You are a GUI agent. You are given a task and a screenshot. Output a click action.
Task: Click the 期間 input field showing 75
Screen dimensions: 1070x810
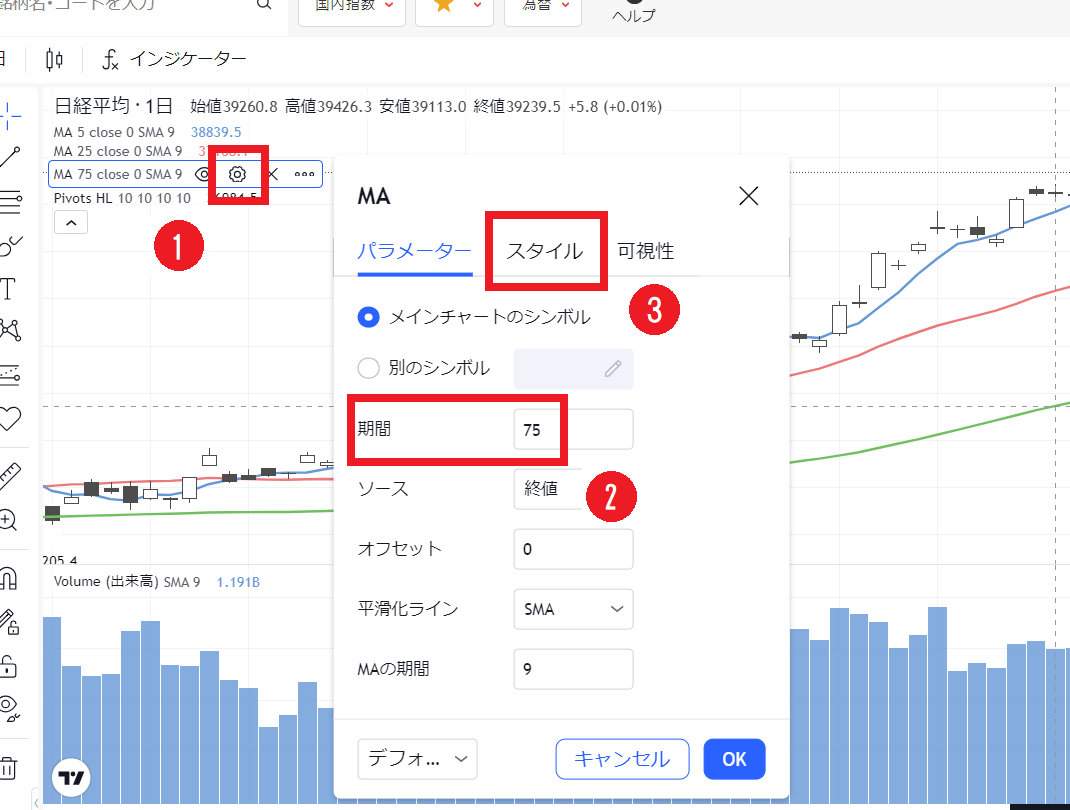pyautogui.click(x=573, y=429)
